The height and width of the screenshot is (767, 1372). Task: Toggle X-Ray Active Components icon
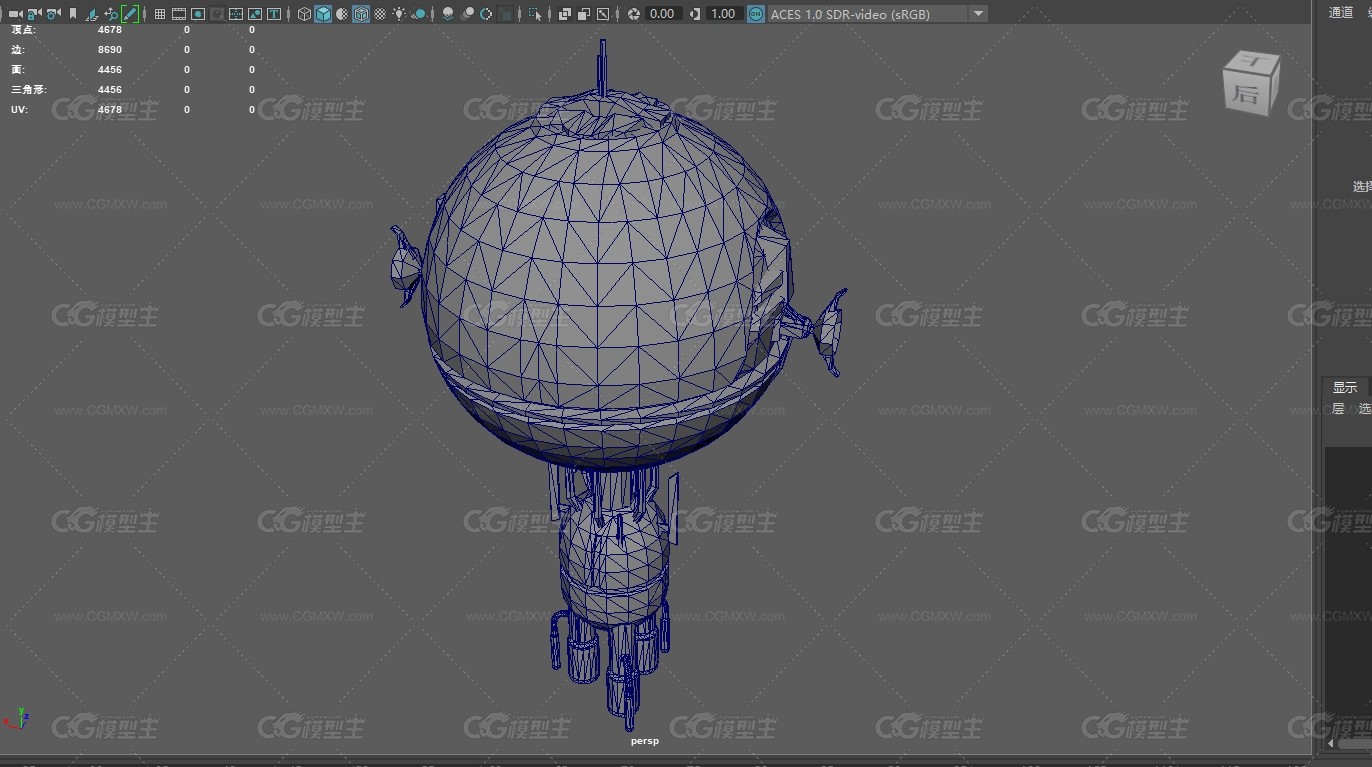(584, 14)
